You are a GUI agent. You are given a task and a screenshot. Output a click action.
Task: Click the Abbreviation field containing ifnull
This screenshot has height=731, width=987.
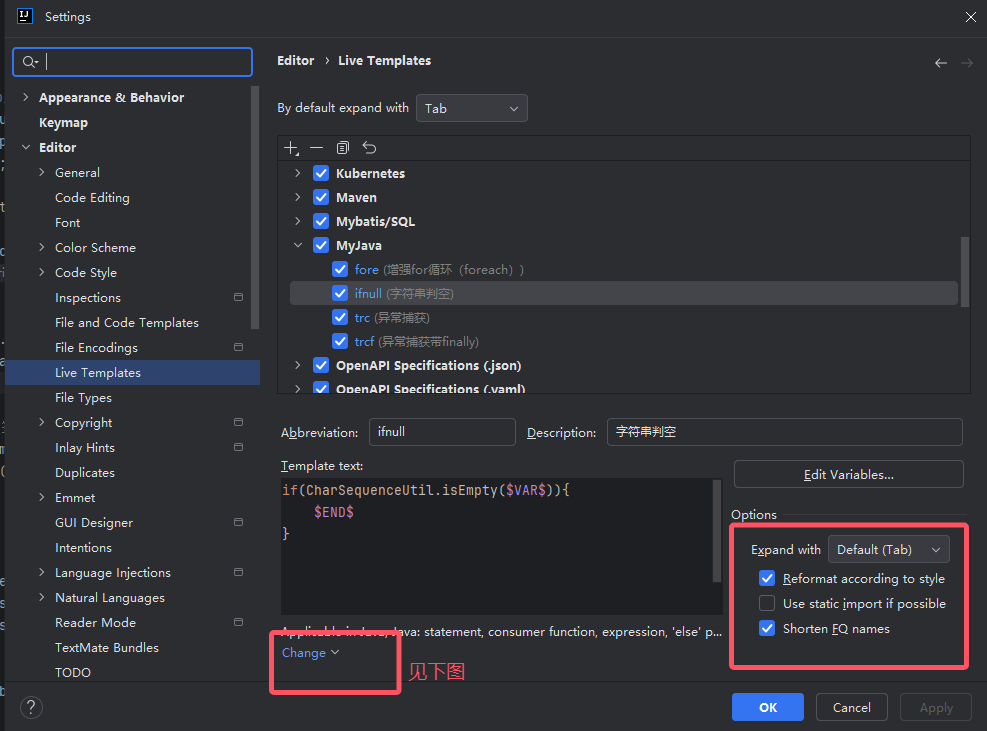click(x=441, y=432)
